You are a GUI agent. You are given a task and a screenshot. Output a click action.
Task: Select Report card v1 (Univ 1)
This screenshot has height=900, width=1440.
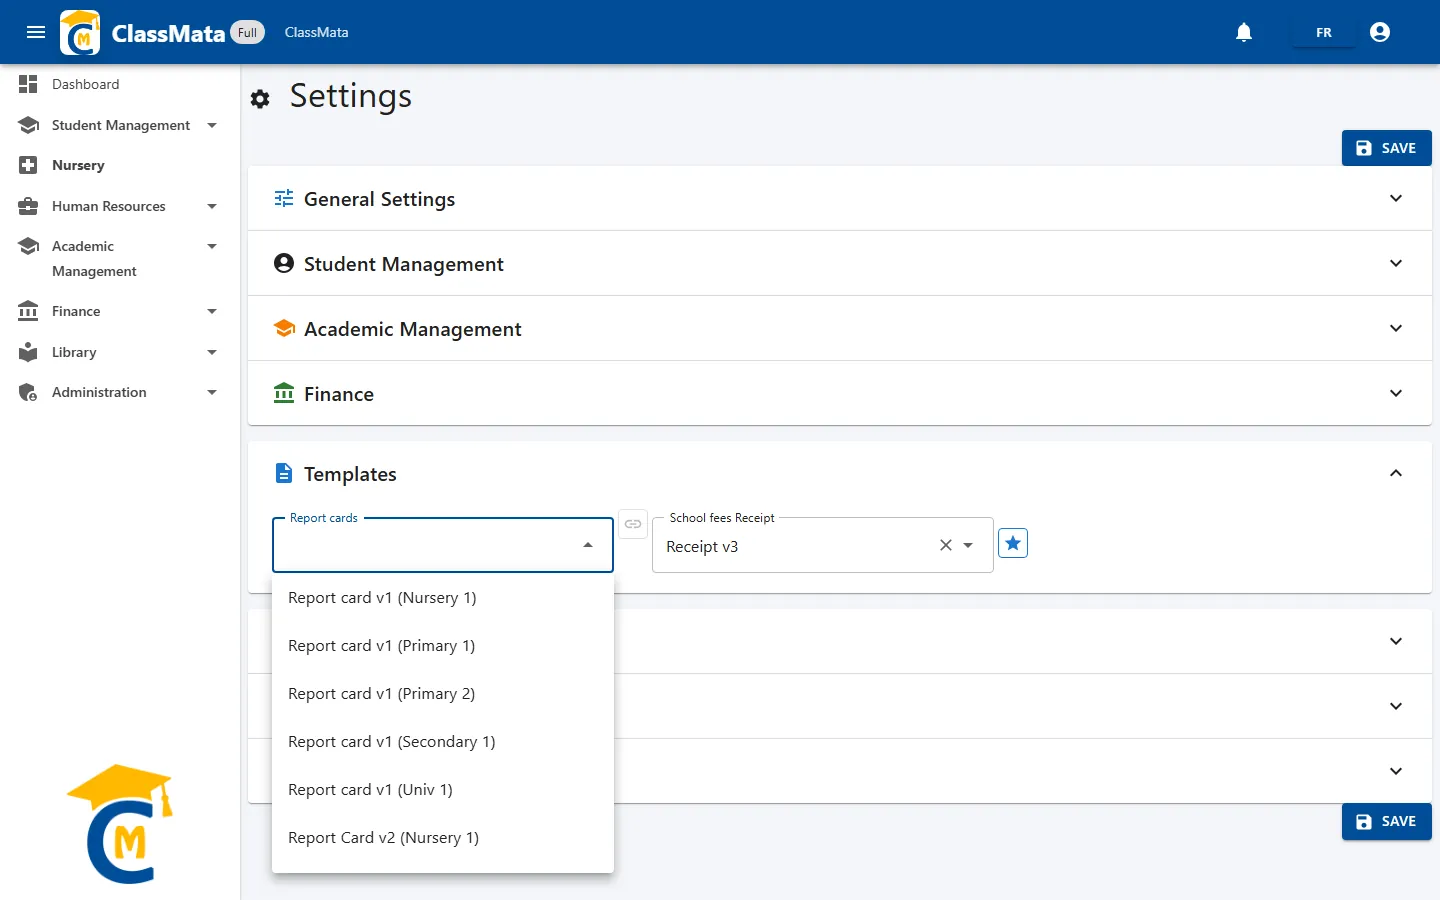(x=443, y=790)
